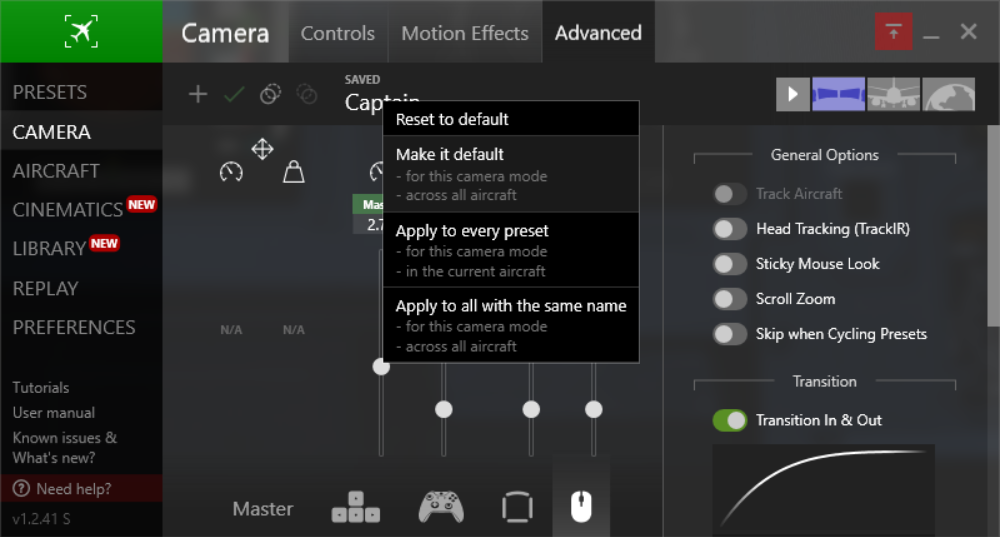The image size is (1000, 537).
Task: Click the move arrows cross icon
Action: coord(262,149)
